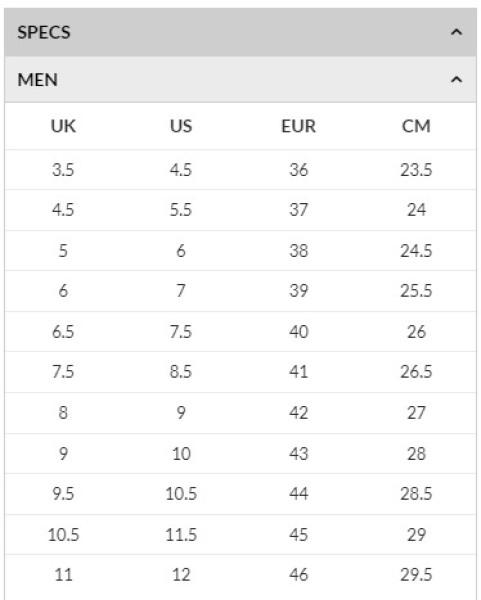Click EUR size 38 cell
Image resolution: width=481 pixels, height=600 pixels.
[298, 251]
